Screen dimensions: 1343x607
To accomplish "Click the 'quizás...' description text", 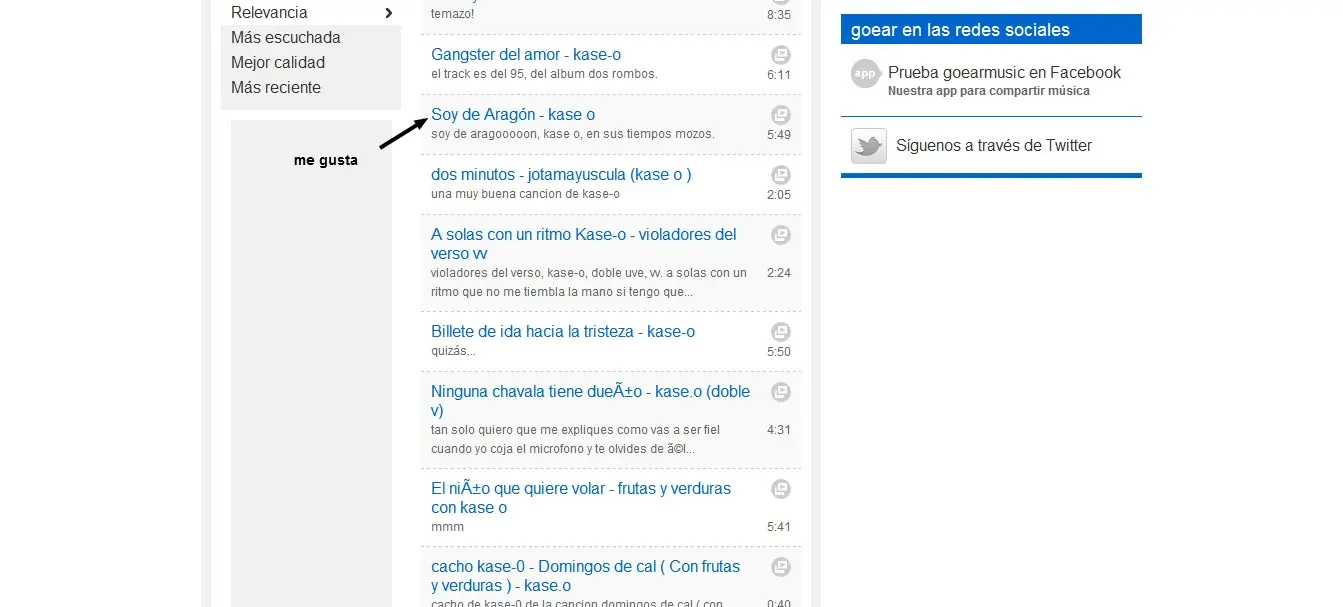I will point(453,352).
